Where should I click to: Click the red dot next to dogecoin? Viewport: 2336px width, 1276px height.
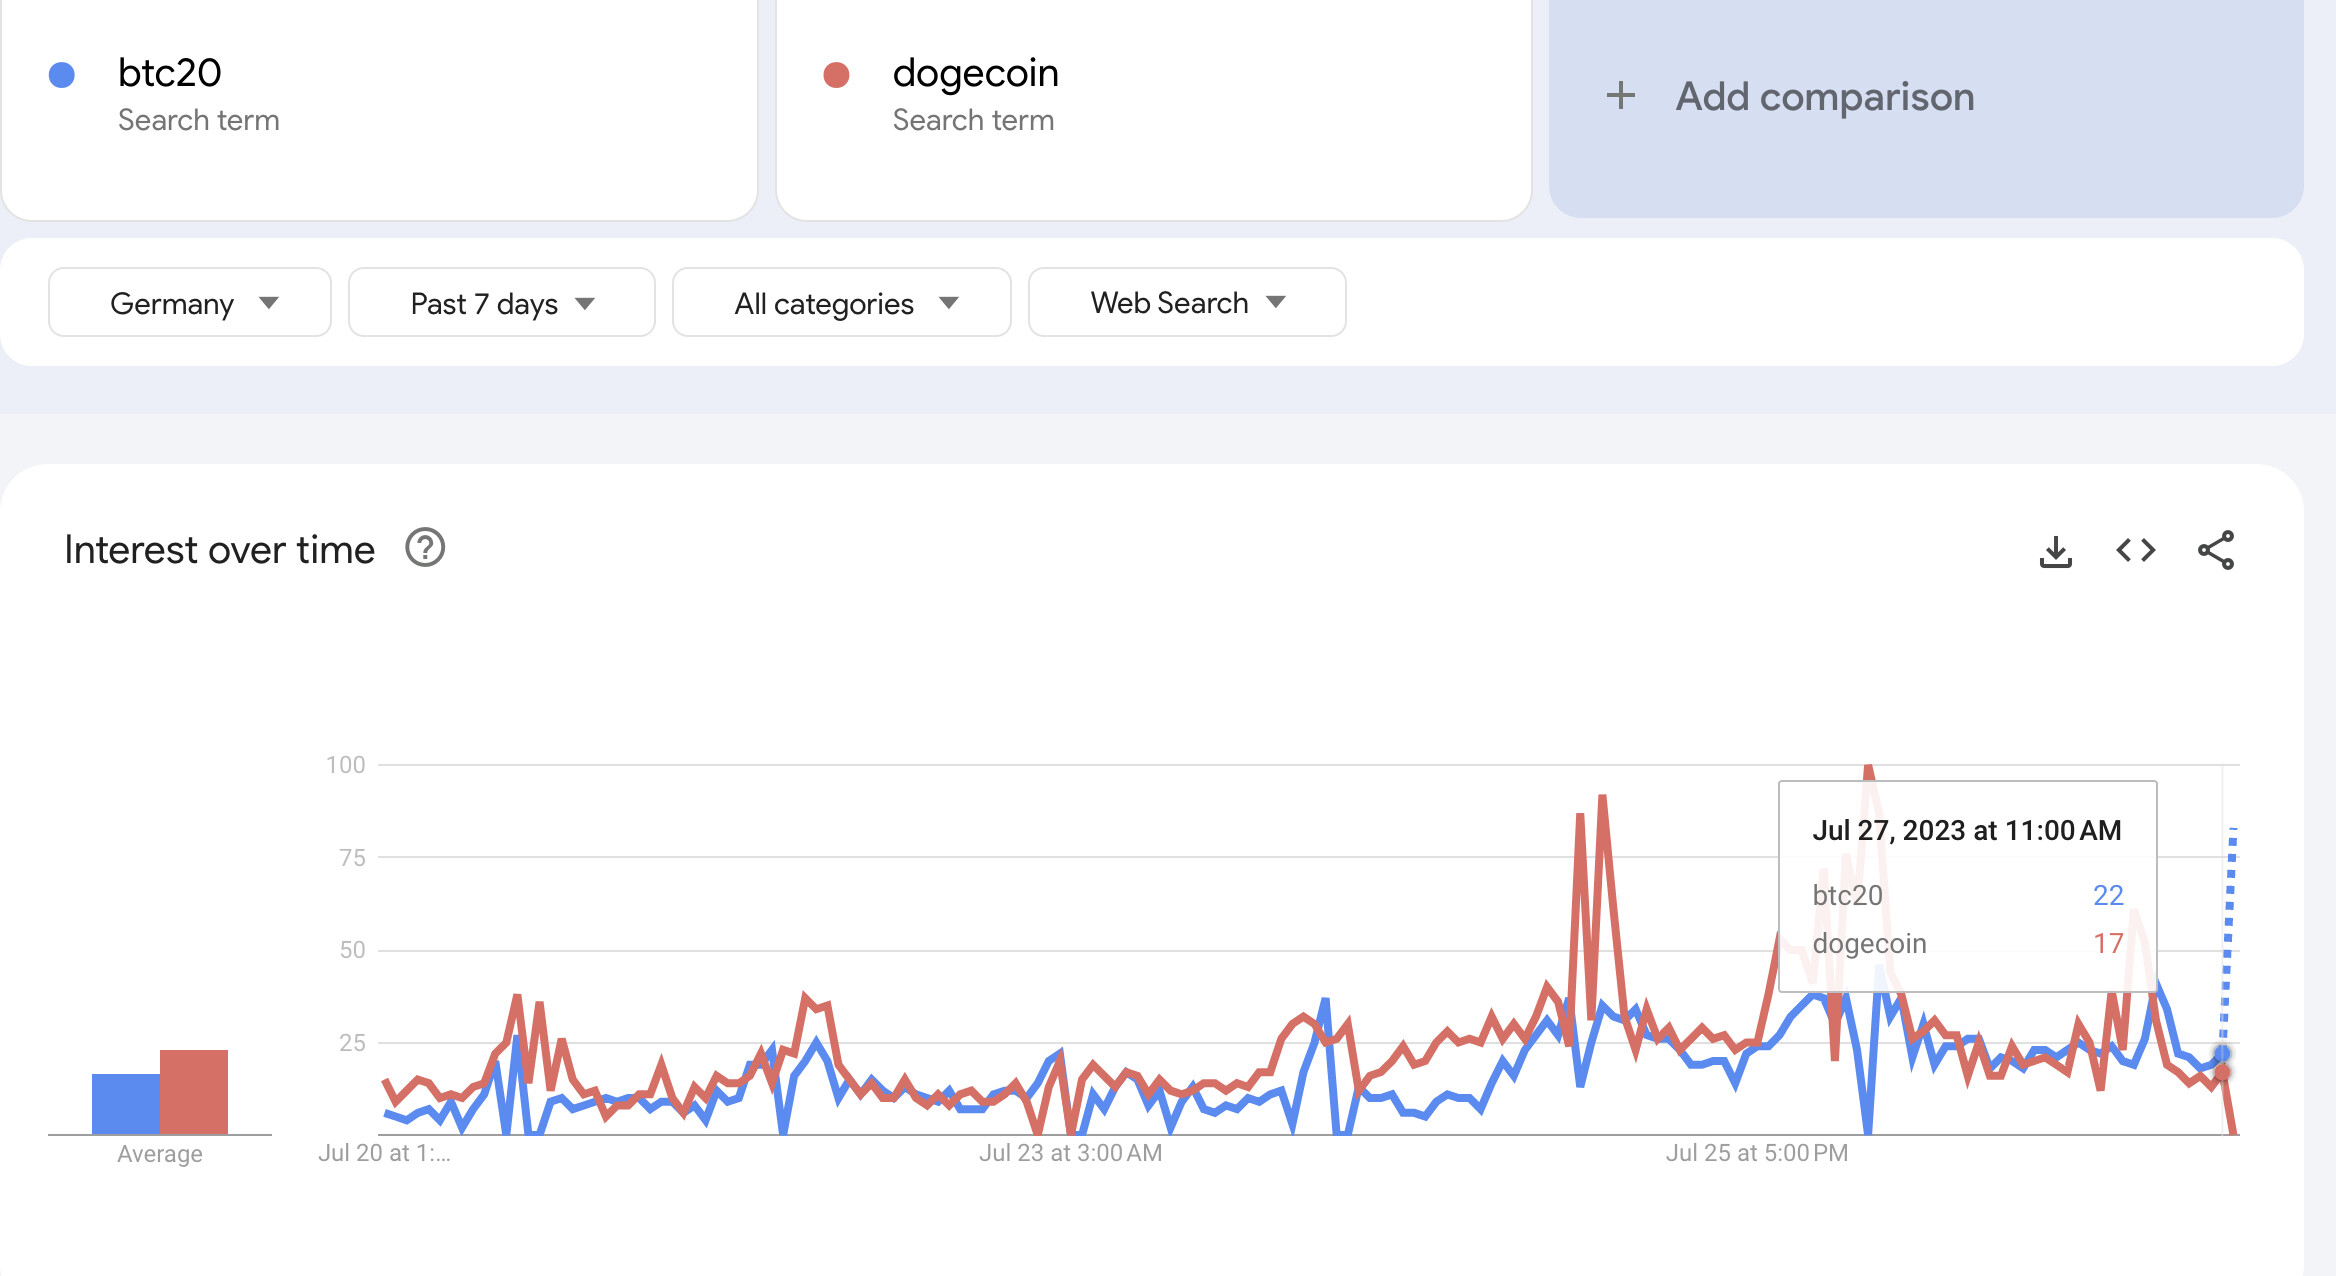point(838,72)
